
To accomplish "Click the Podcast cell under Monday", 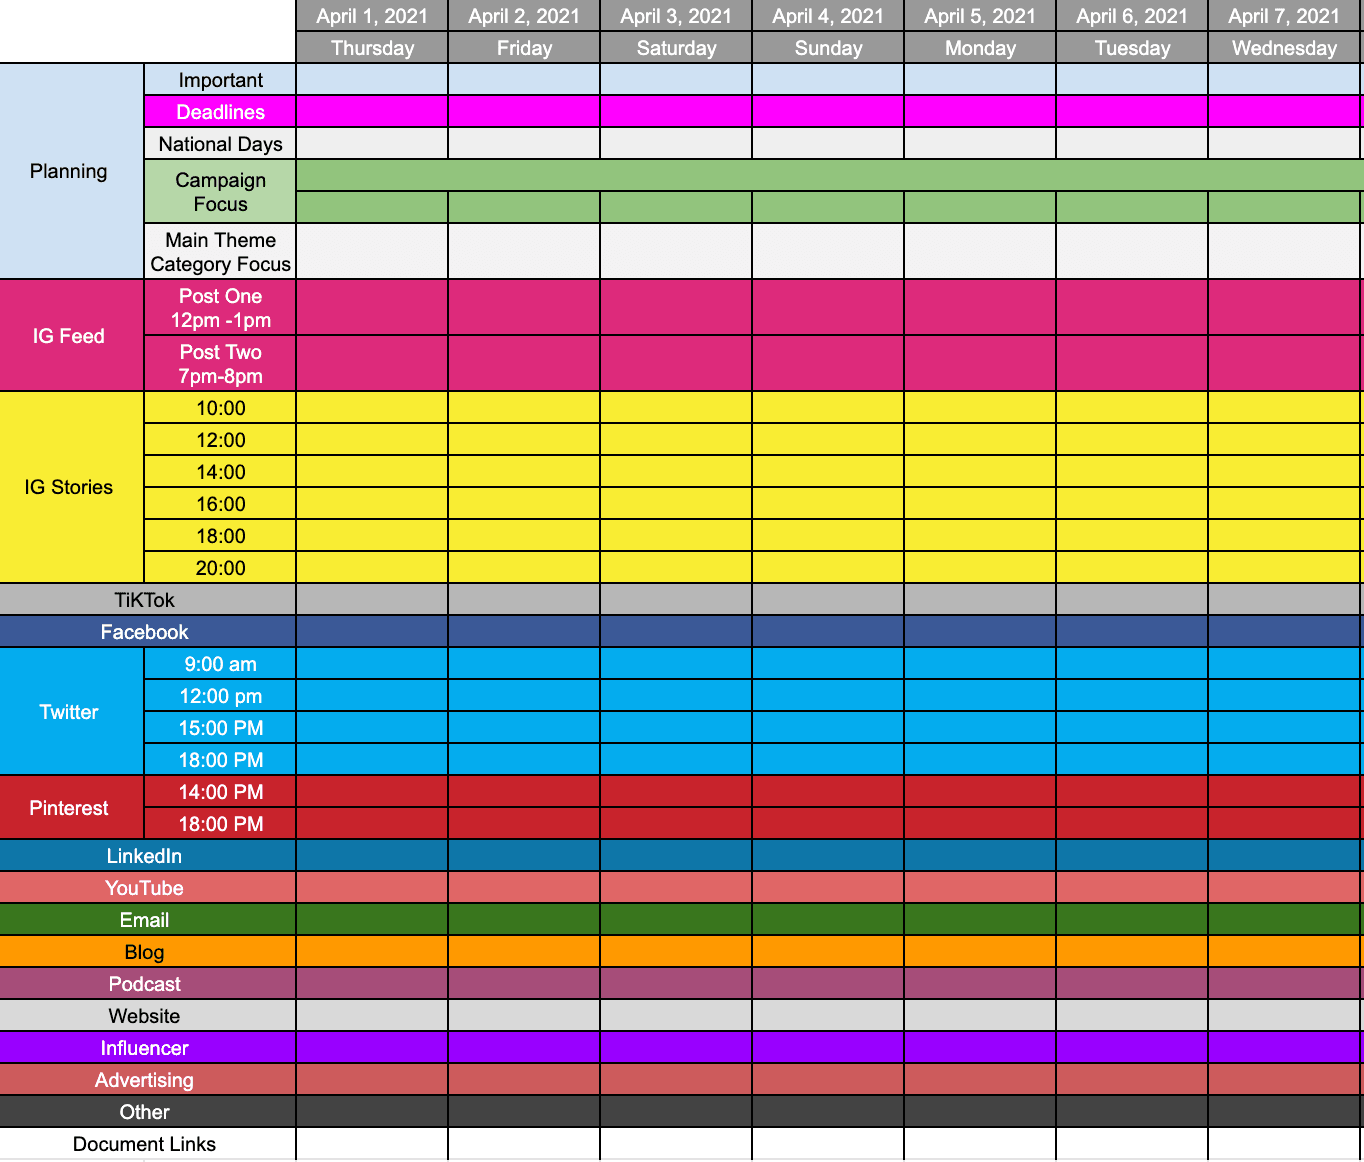I will [980, 983].
